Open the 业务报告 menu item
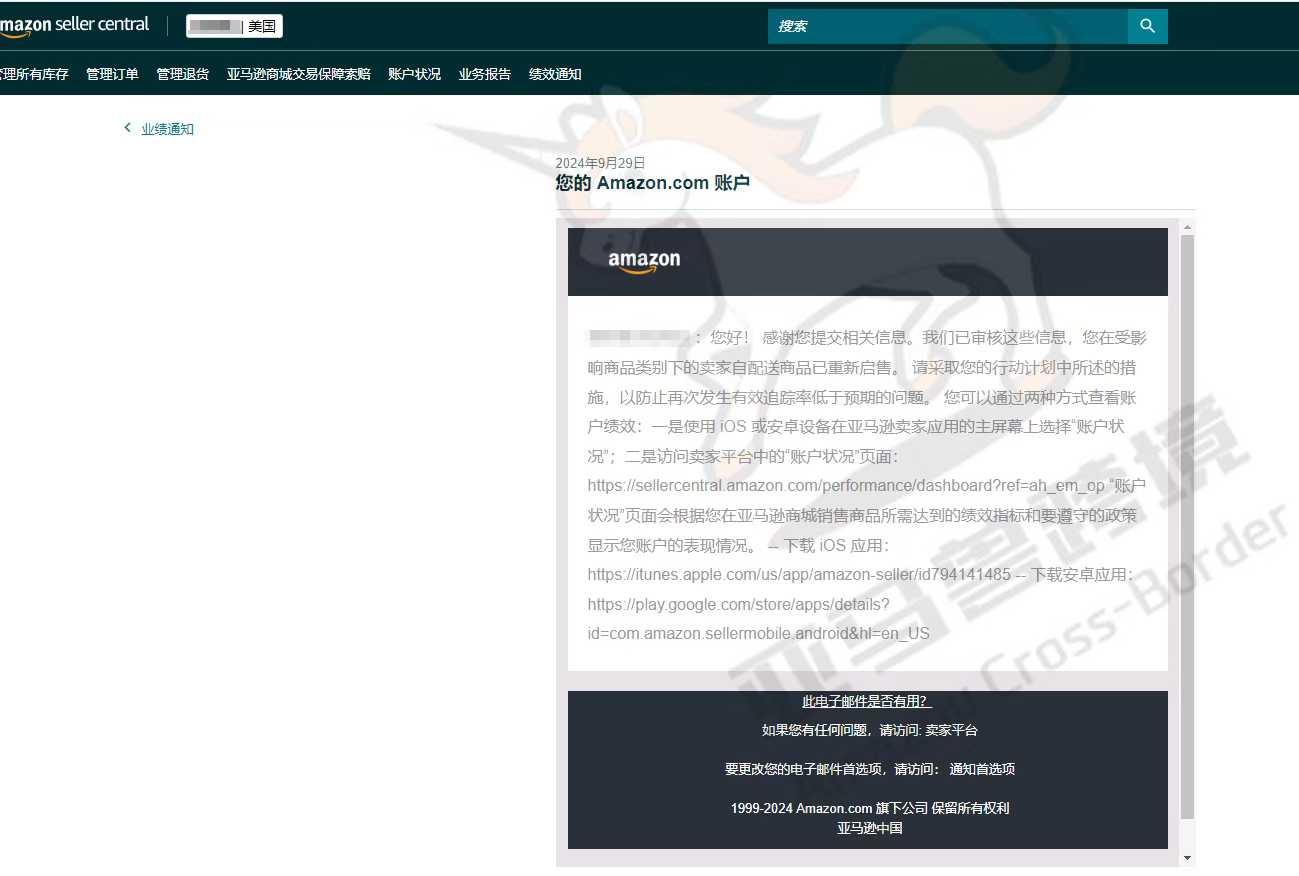This screenshot has width=1299, height=876. pyautogui.click(x=485, y=74)
